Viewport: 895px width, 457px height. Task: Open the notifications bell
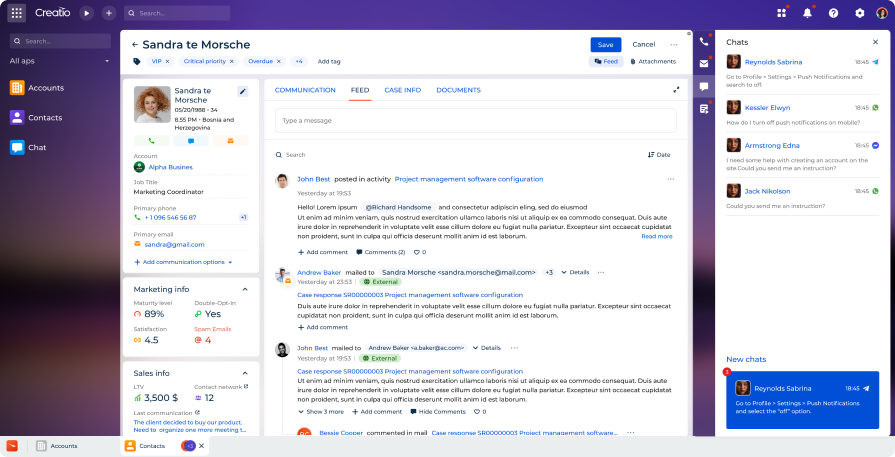(x=807, y=13)
